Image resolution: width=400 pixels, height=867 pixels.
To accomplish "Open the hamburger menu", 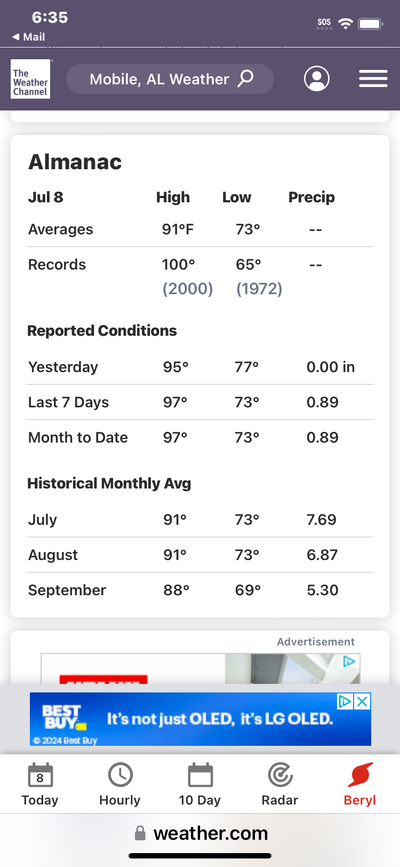I will pyautogui.click(x=373, y=79).
